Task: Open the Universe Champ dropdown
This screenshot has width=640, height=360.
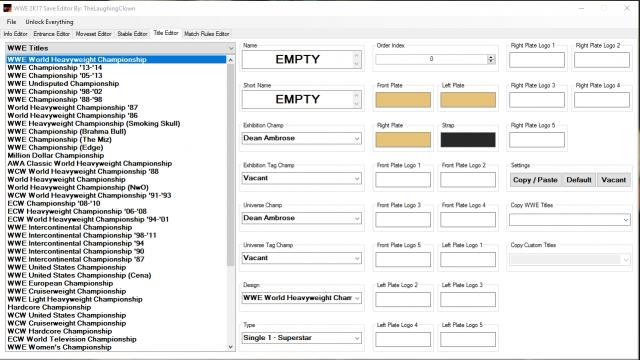Action: point(302,218)
